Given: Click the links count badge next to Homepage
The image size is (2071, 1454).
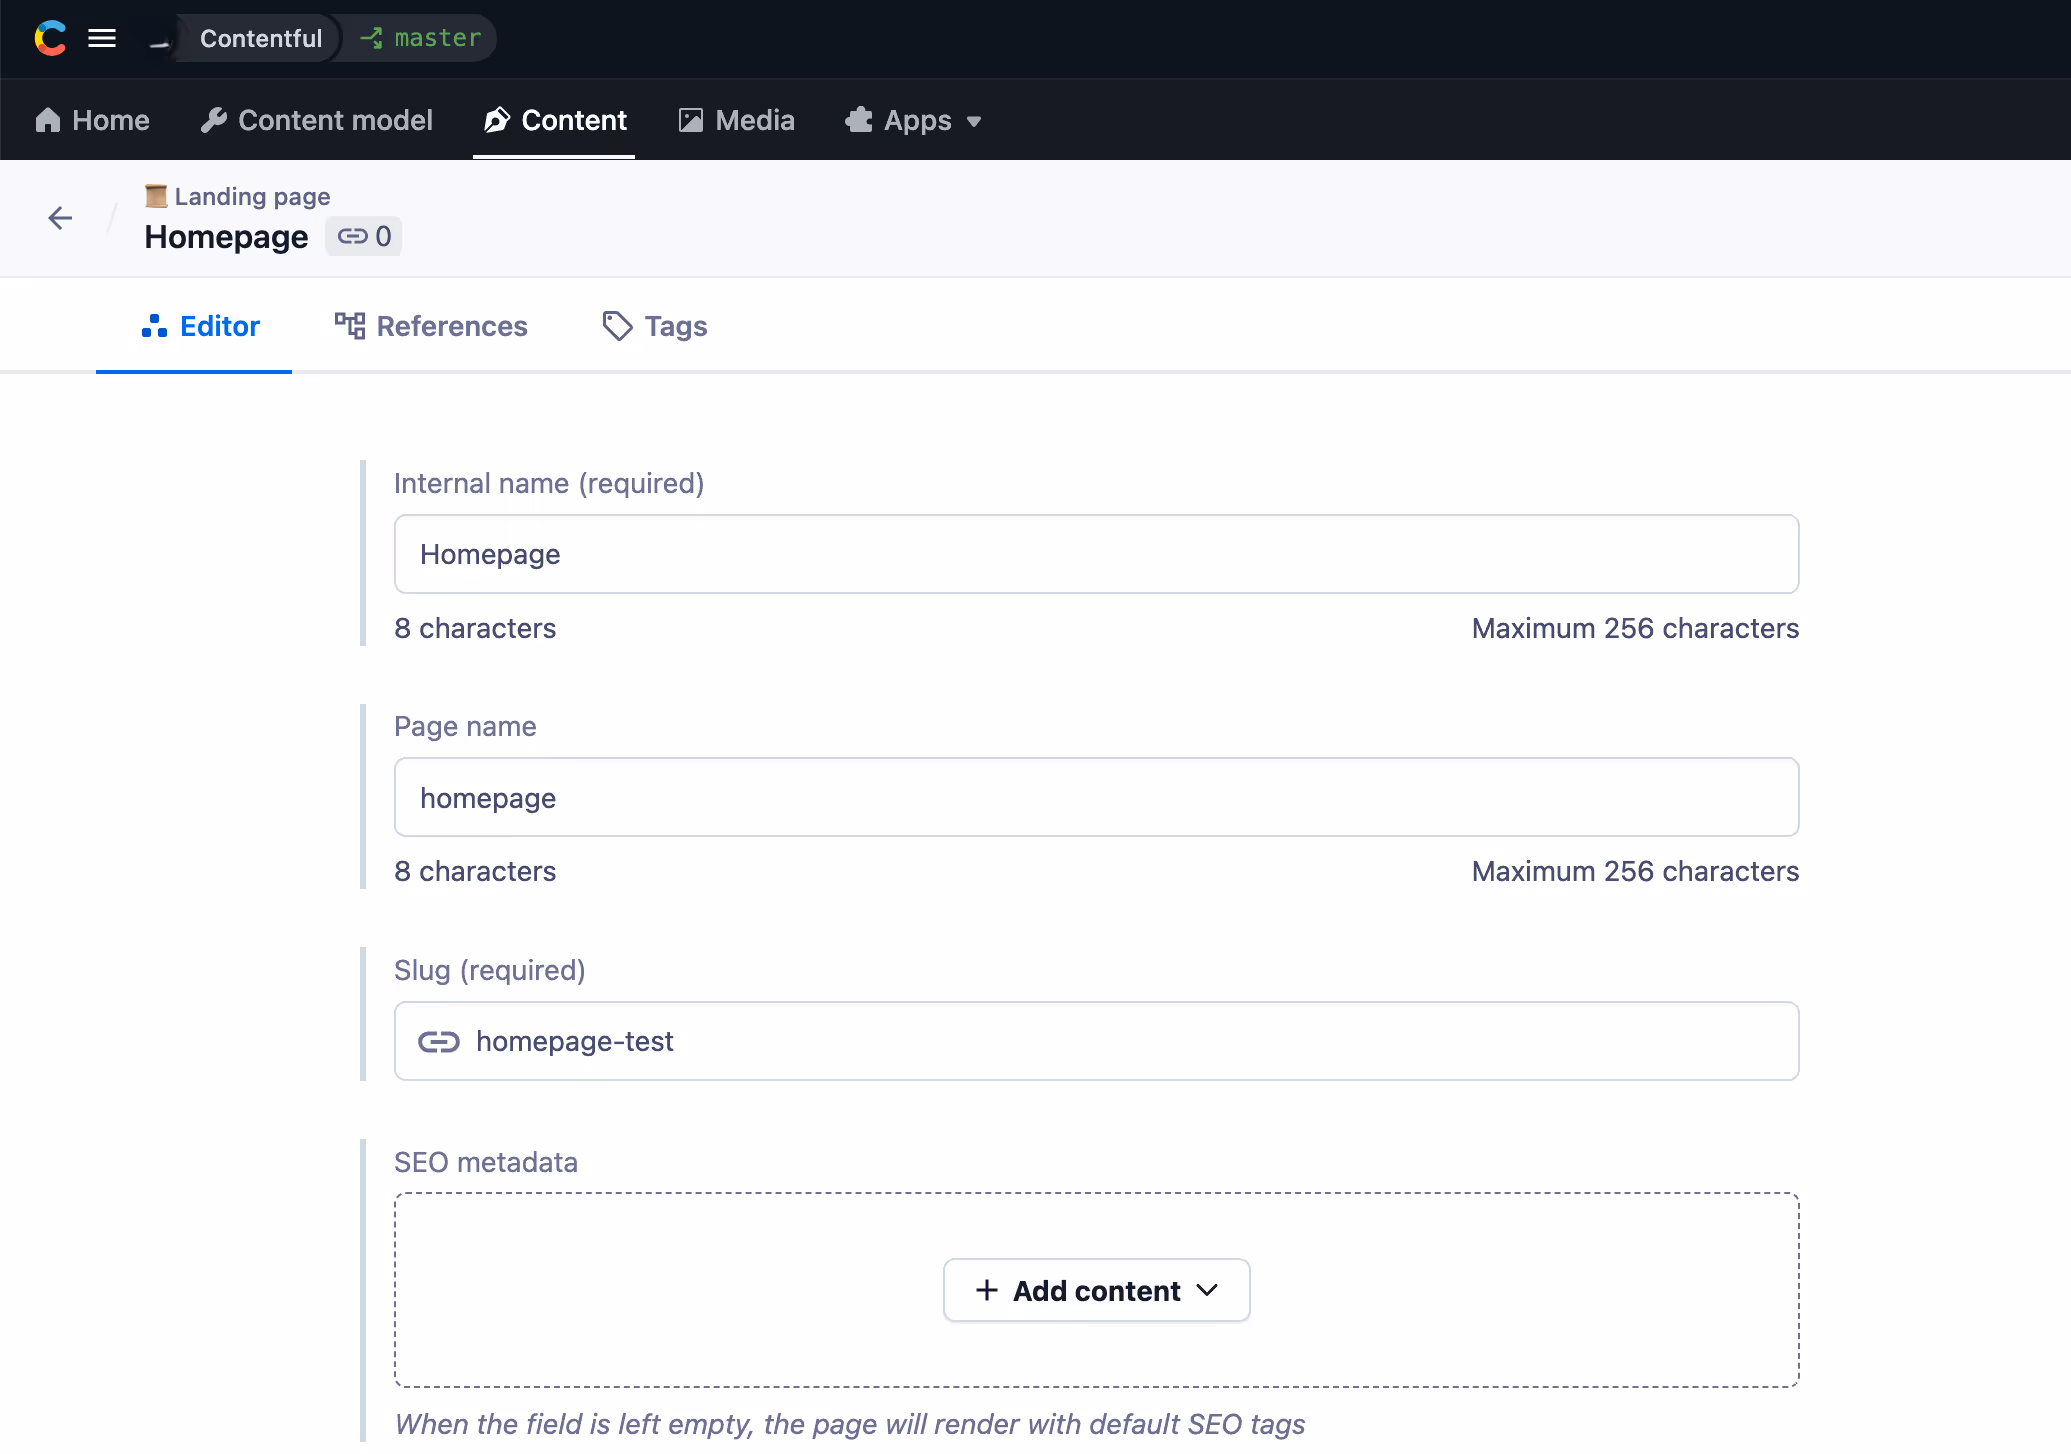Looking at the screenshot, I should click(x=363, y=236).
